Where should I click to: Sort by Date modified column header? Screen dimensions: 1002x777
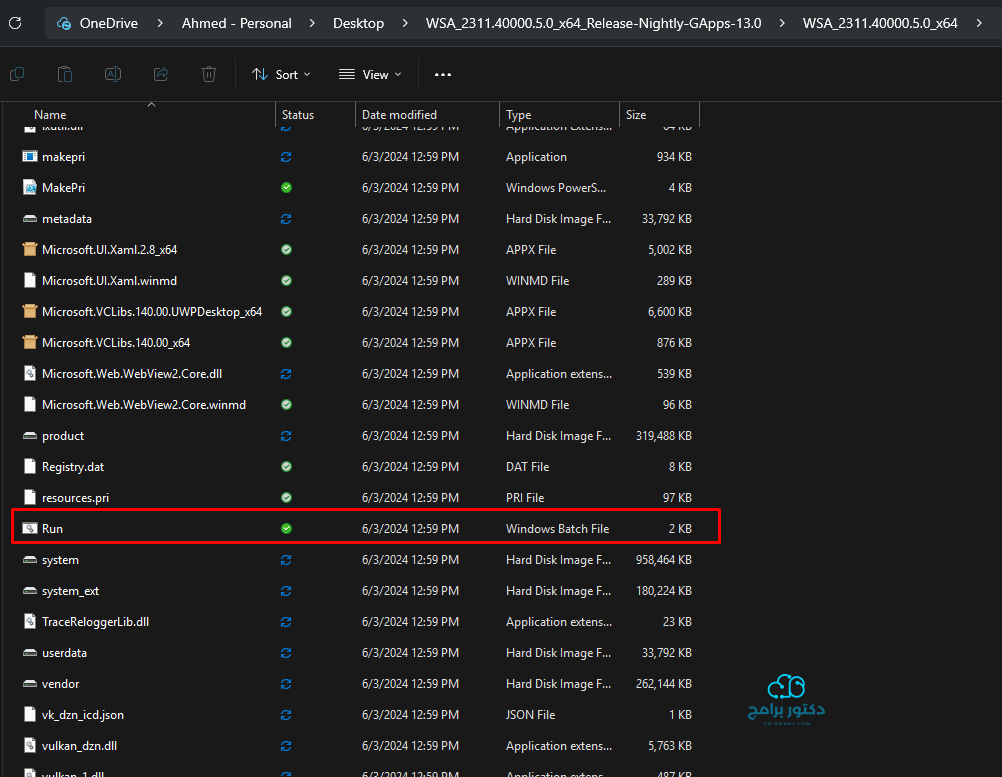click(x=399, y=115)
